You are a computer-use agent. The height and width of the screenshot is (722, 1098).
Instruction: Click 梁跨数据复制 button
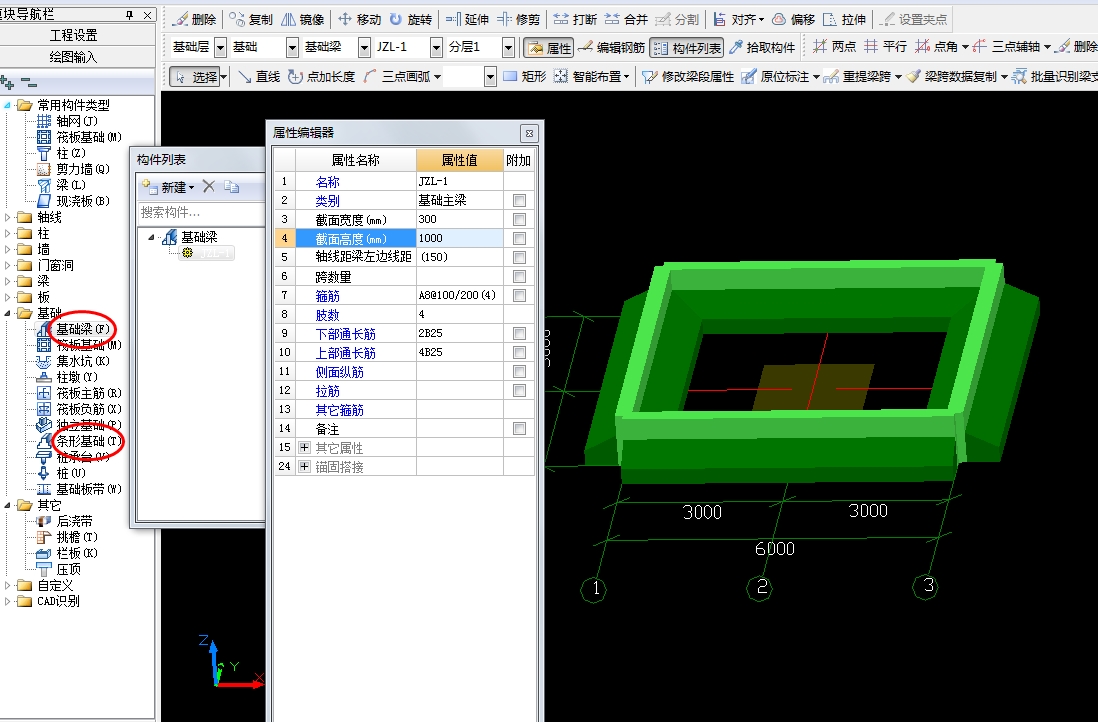coord(957,76)
